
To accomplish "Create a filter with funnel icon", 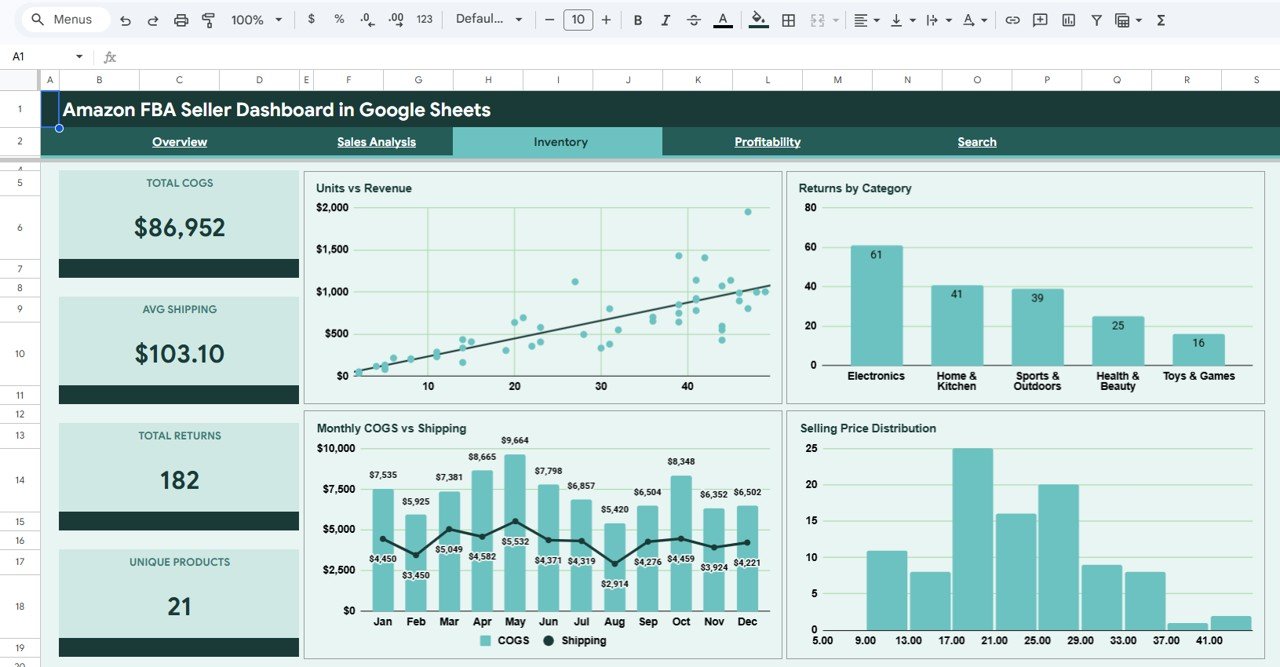I will (1097, 19).
